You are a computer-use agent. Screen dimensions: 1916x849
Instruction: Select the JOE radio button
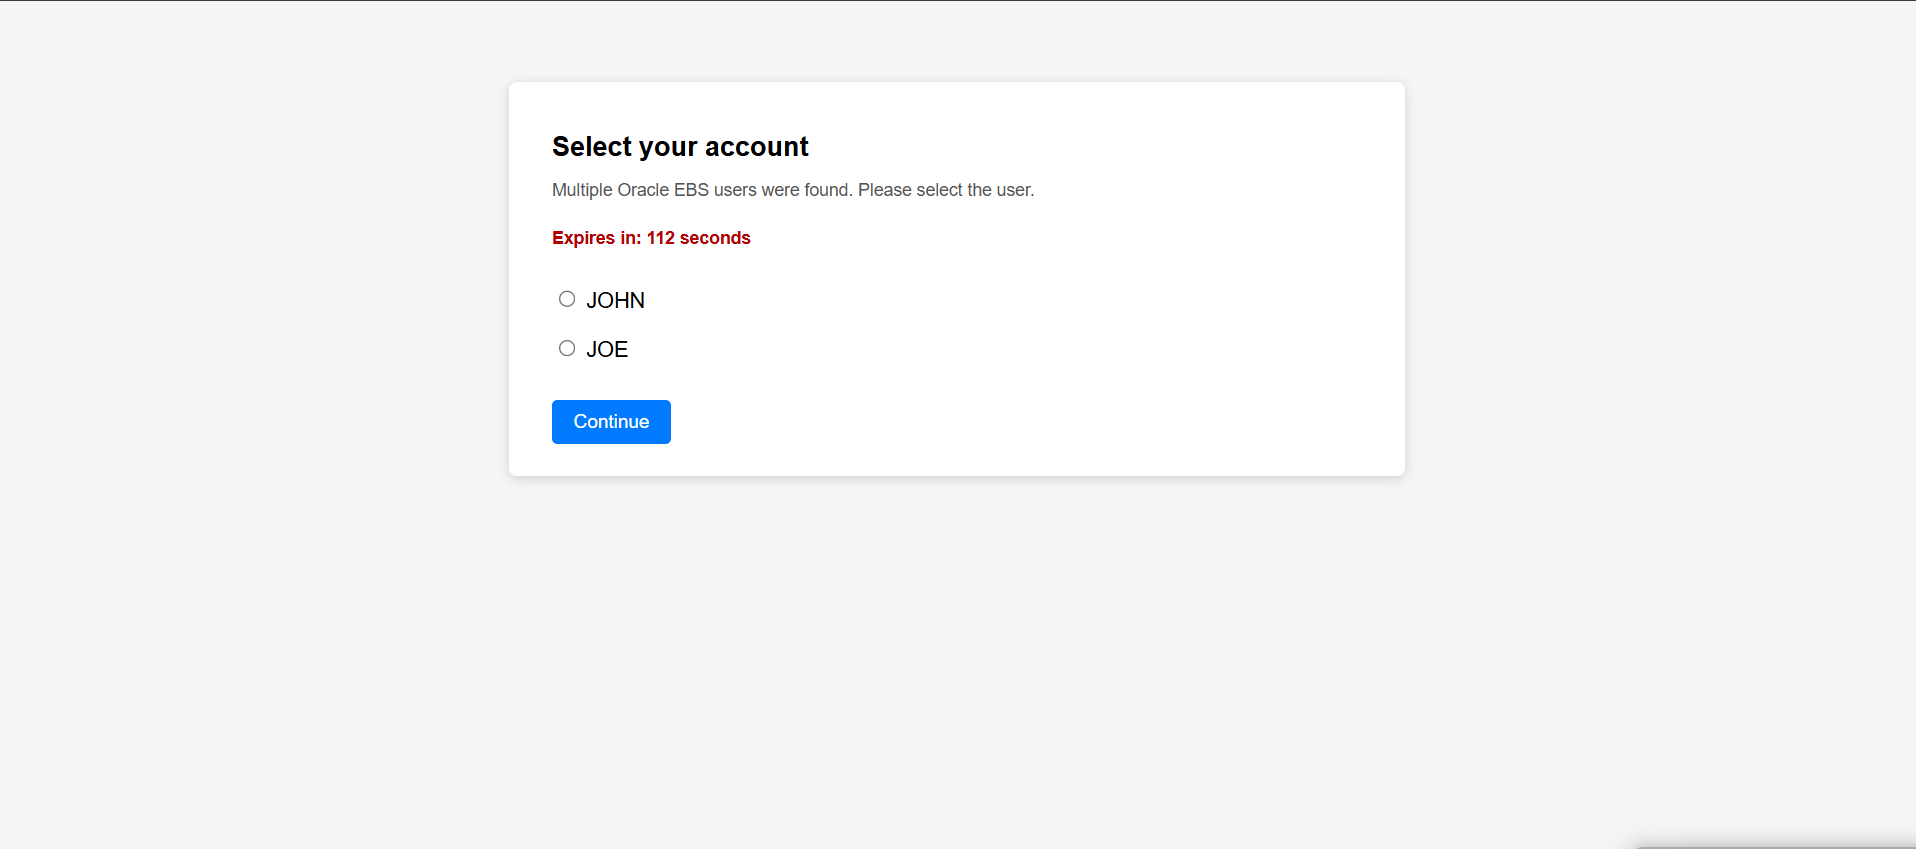coord(567,348)
